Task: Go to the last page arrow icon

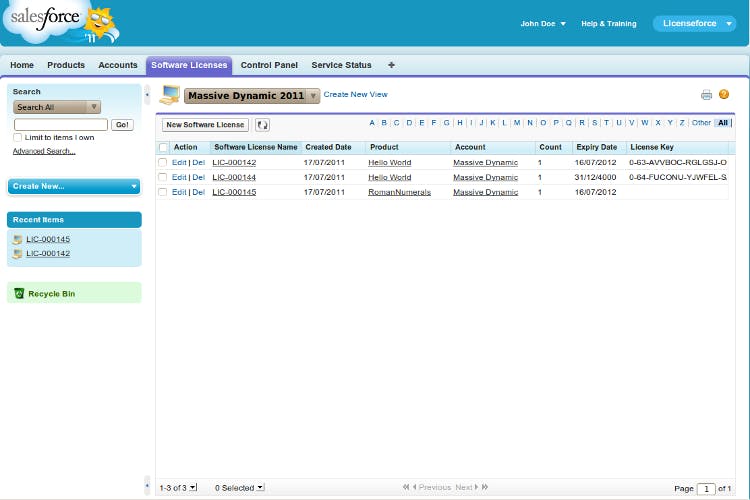Action: (485, 487)
